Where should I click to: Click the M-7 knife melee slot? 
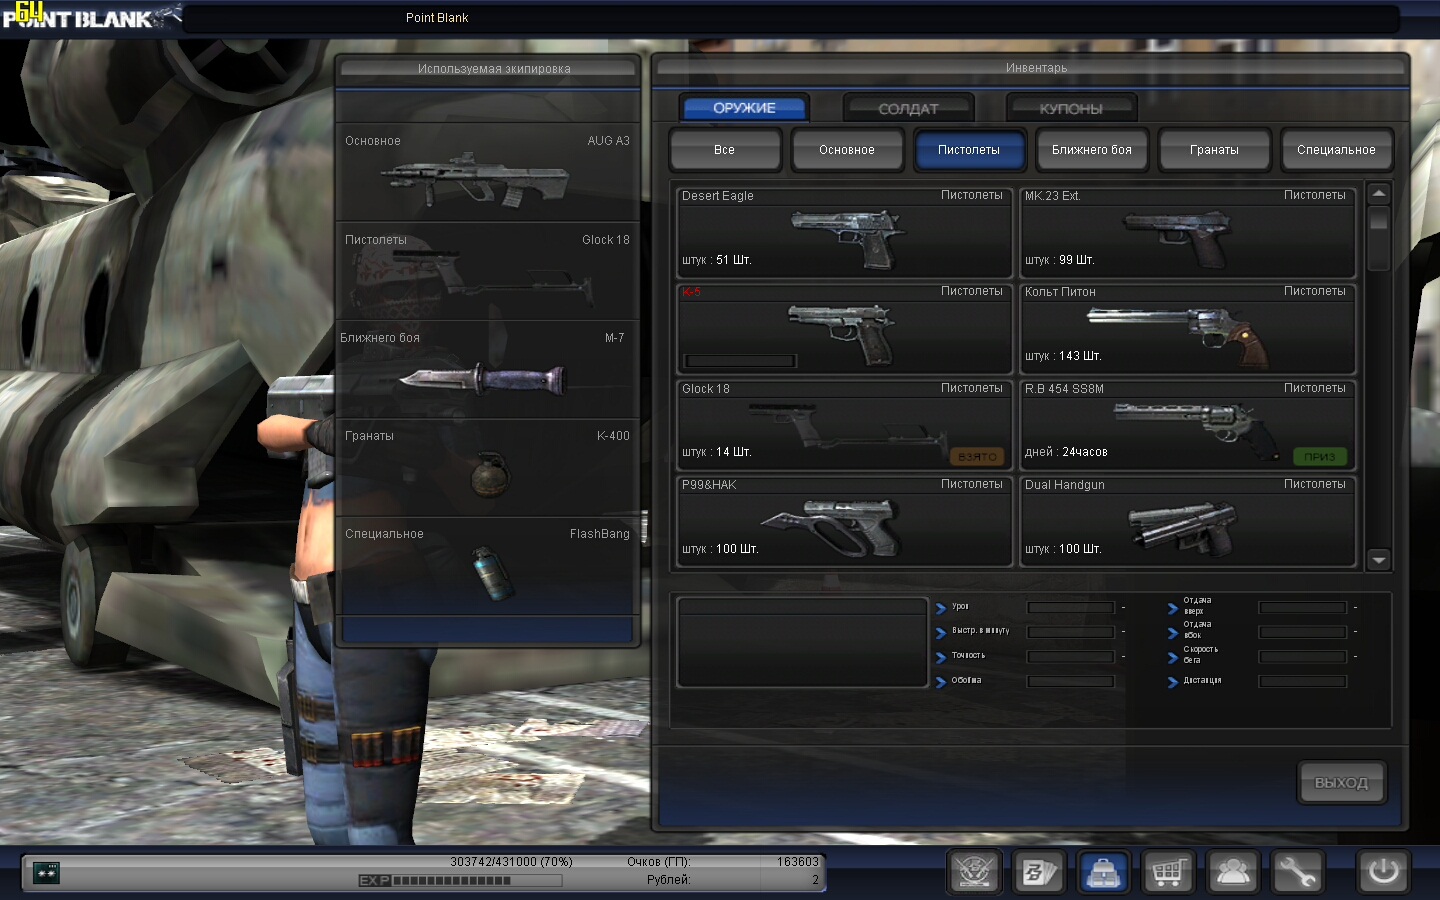pos(488,369)
